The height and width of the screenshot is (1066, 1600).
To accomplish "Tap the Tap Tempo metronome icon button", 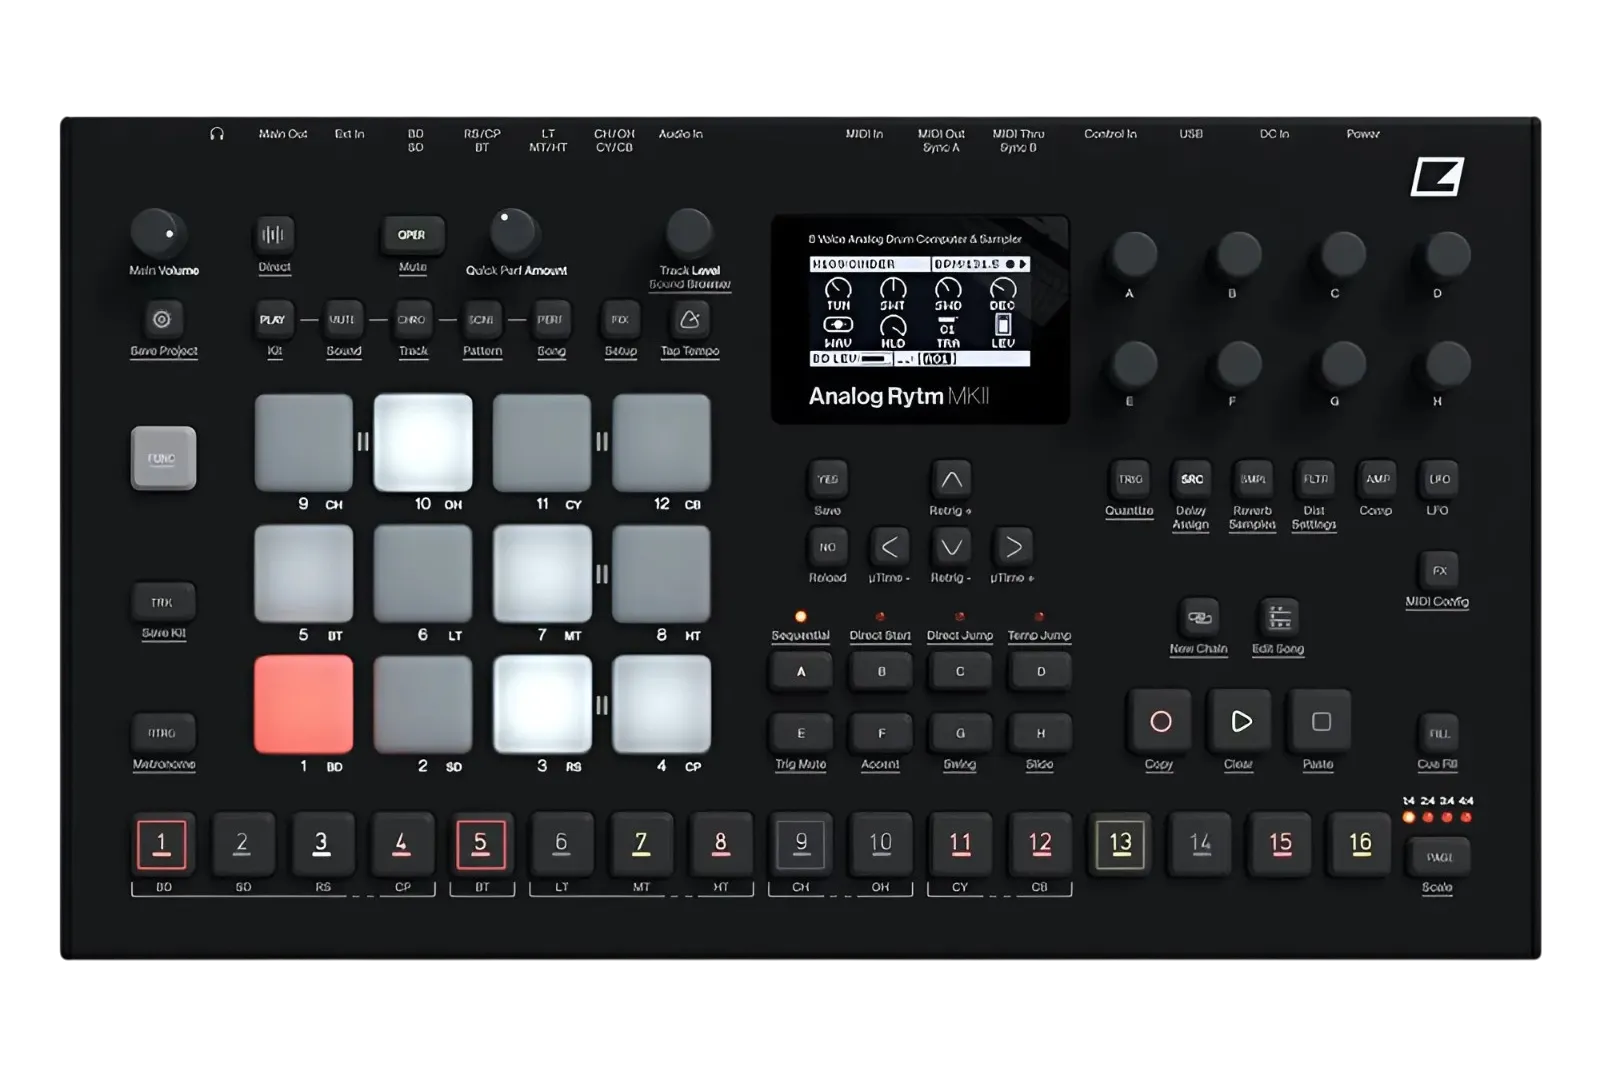I will pos(689,320).
